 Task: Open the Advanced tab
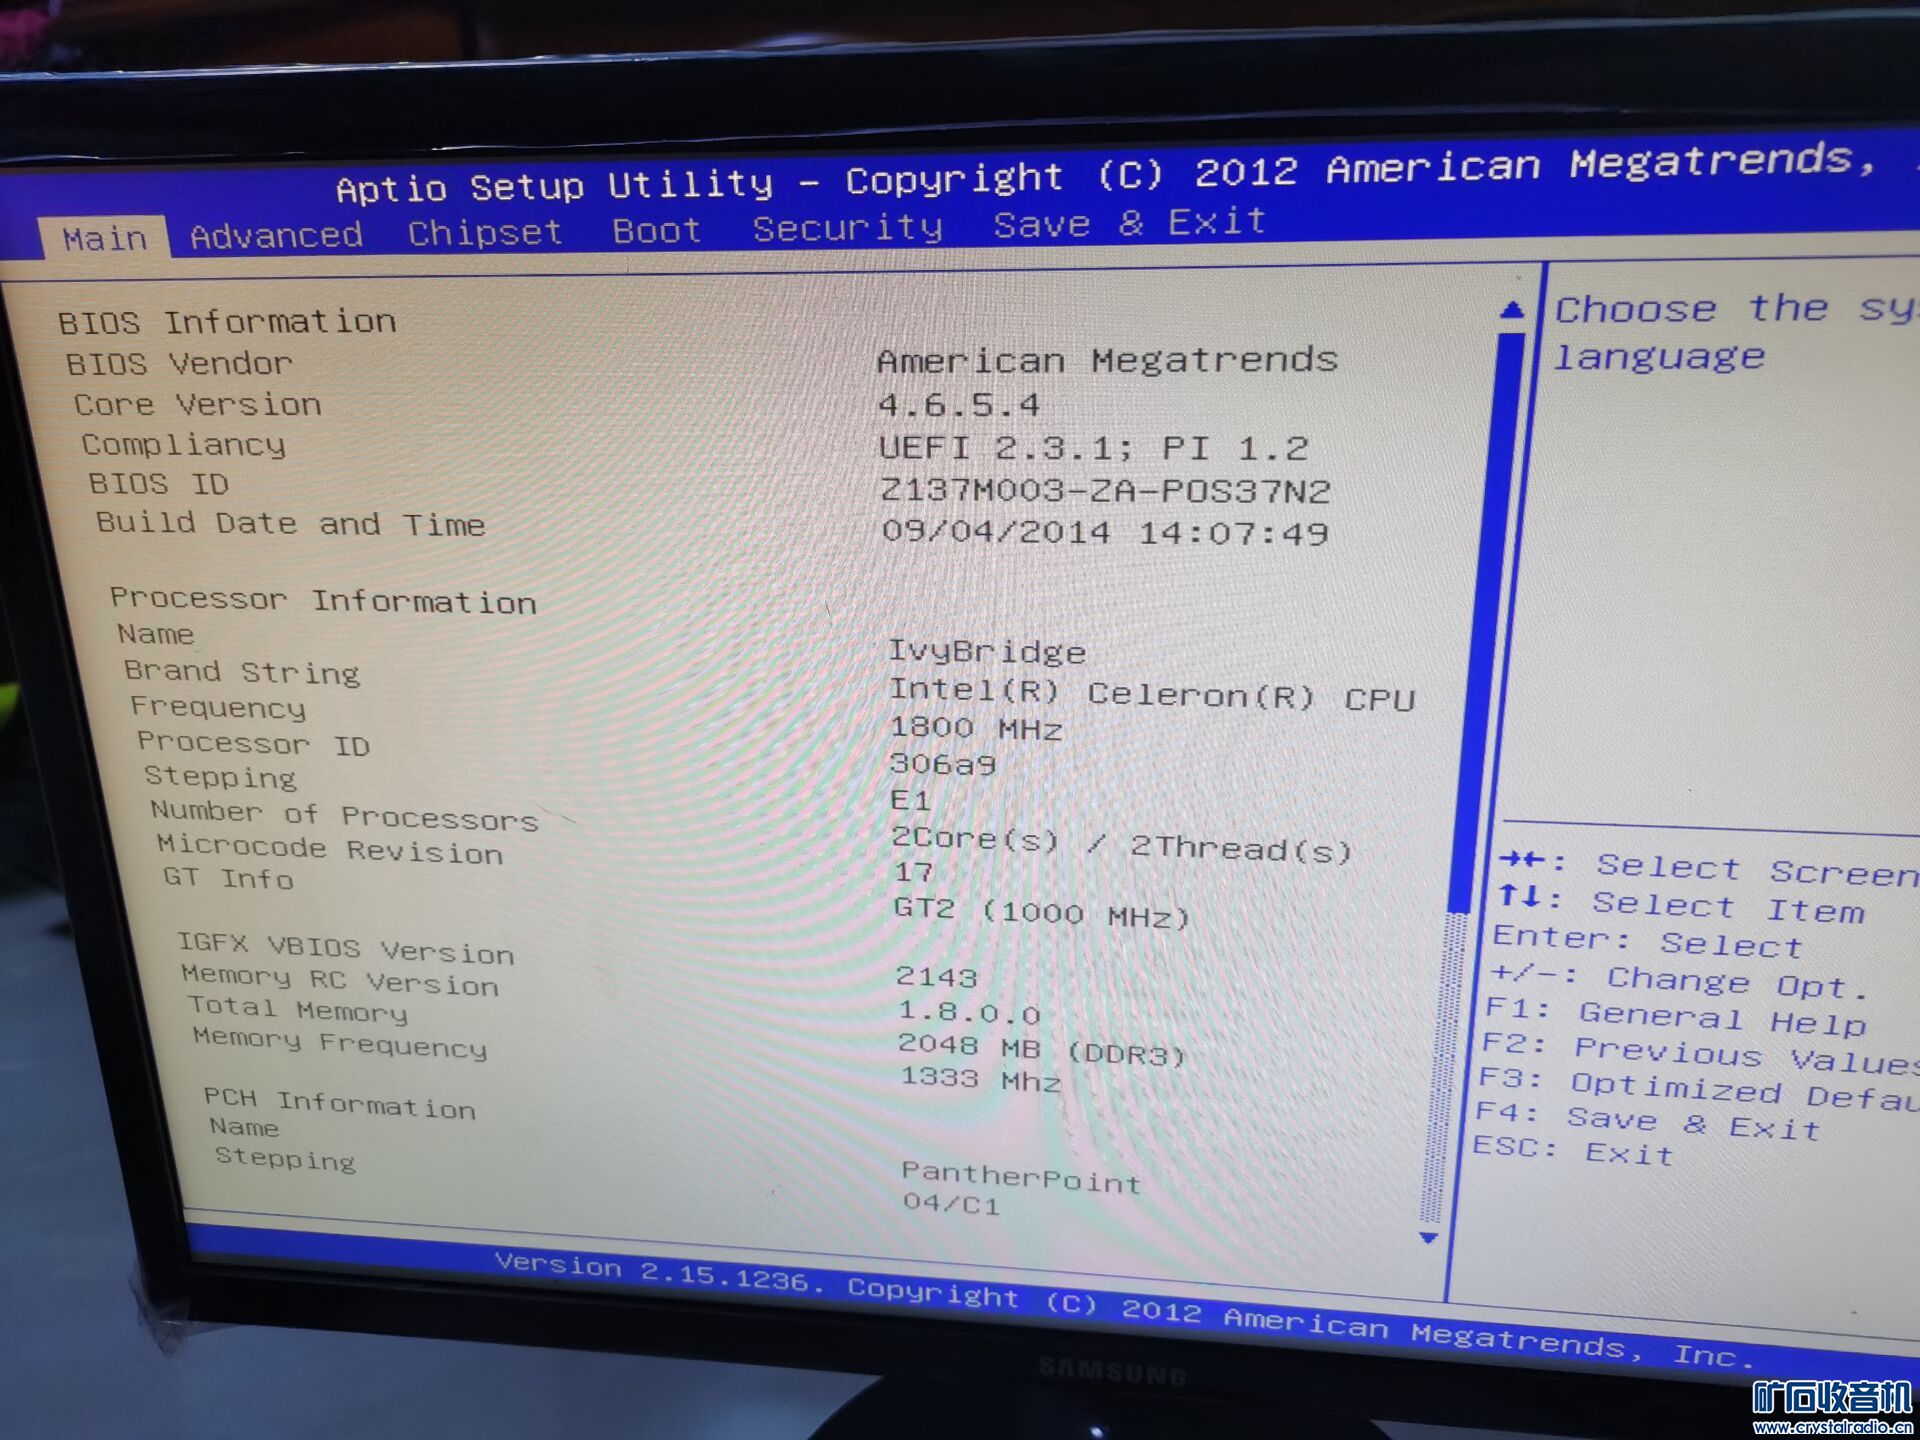click(x=276, y=236)
